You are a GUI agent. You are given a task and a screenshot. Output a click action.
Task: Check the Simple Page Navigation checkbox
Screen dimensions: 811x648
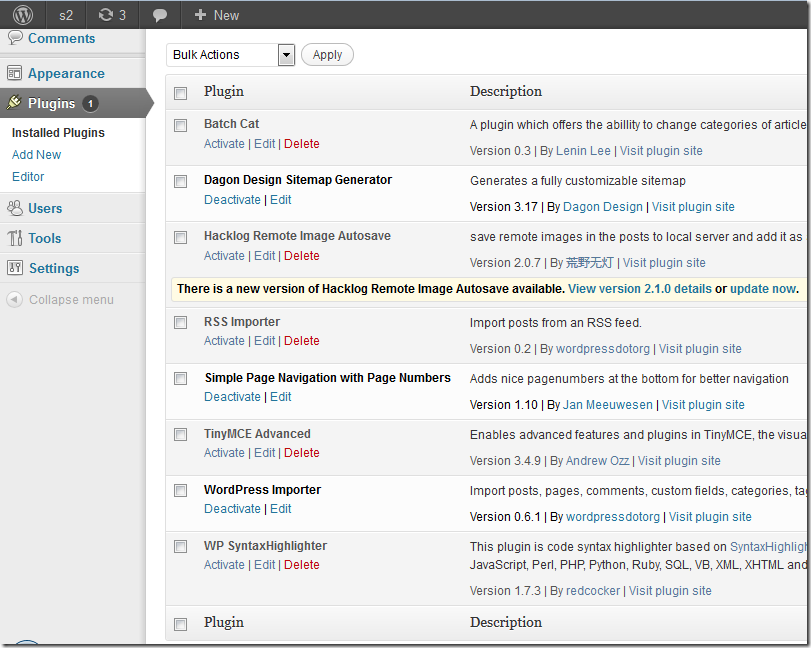coord(181,378)
